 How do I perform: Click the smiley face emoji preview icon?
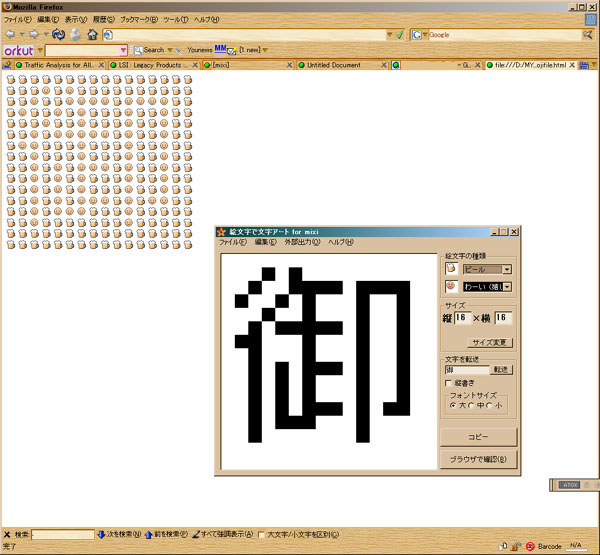452,286
